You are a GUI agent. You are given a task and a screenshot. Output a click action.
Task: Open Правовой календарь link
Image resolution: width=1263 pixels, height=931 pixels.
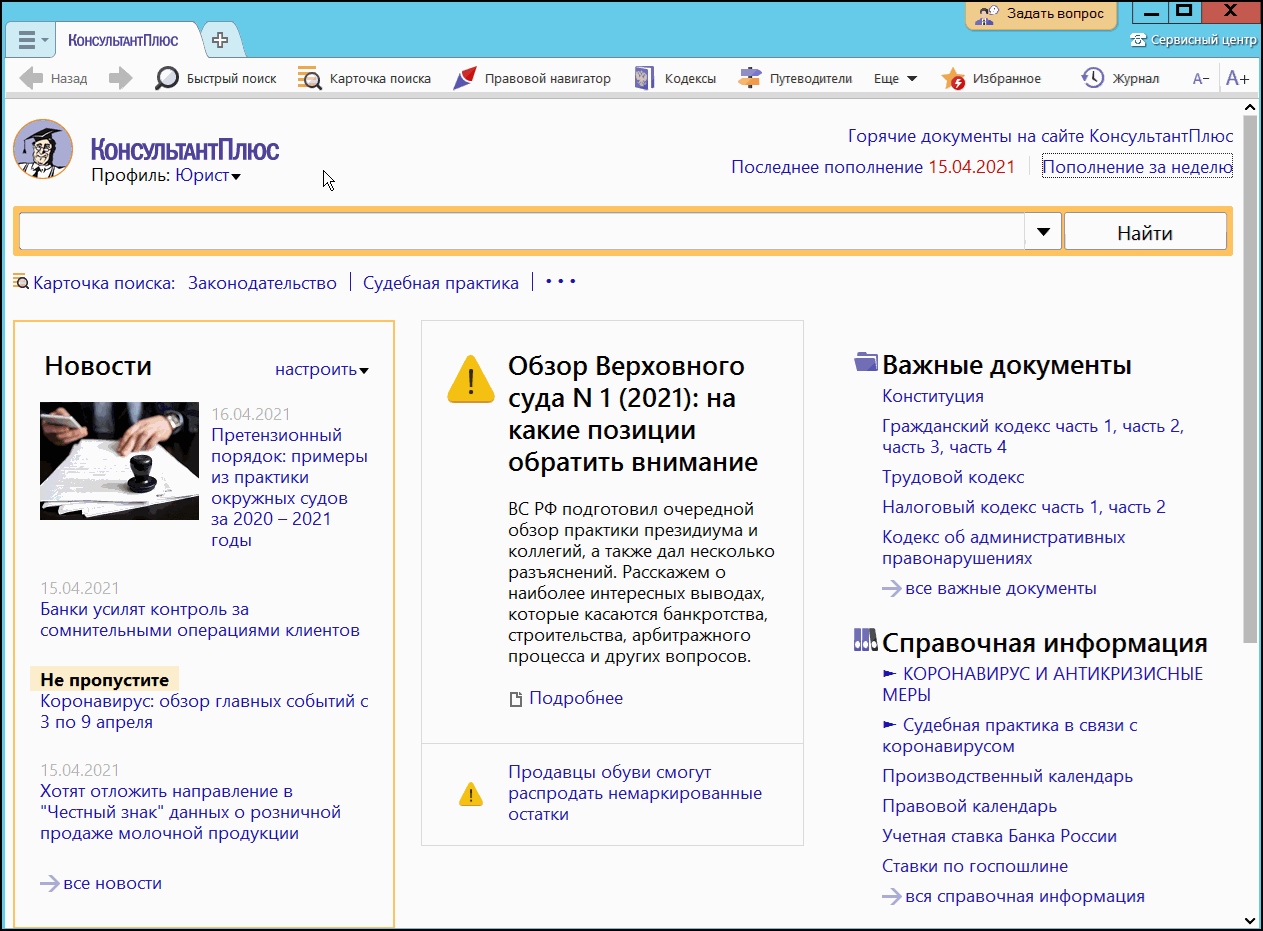(969, 806)
